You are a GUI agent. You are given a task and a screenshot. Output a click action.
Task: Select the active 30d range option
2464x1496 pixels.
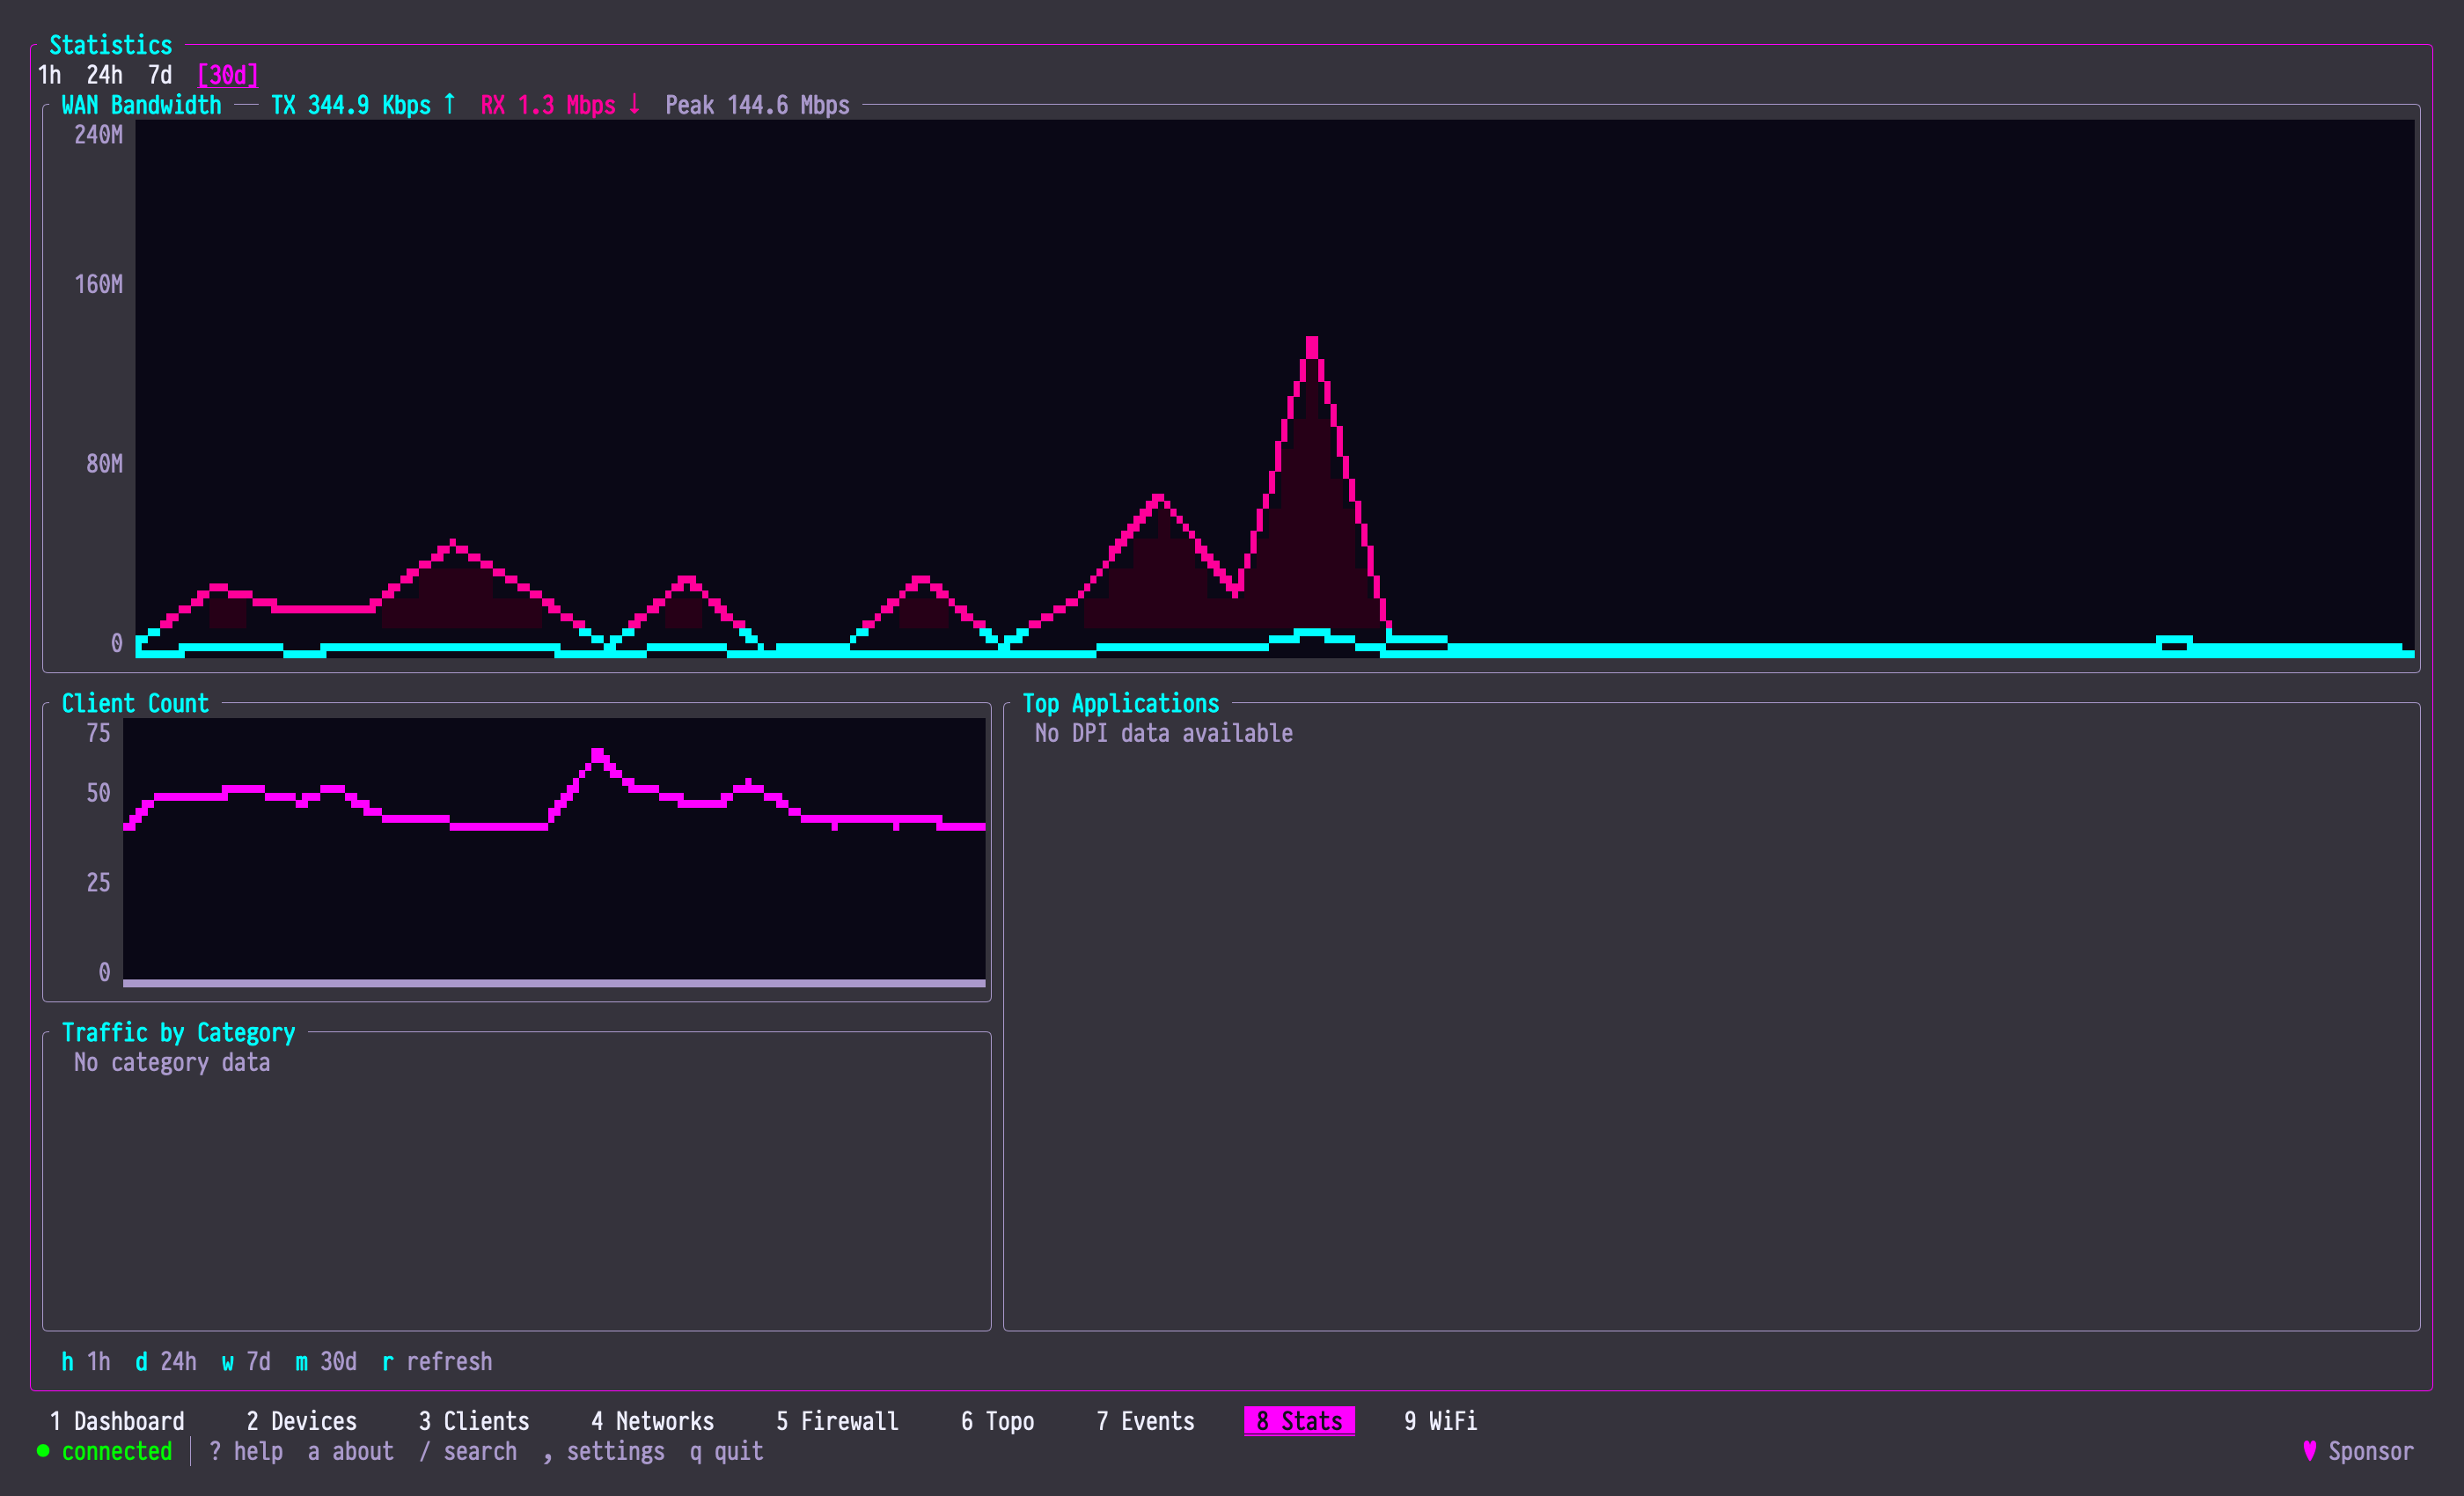pos(228,75)
